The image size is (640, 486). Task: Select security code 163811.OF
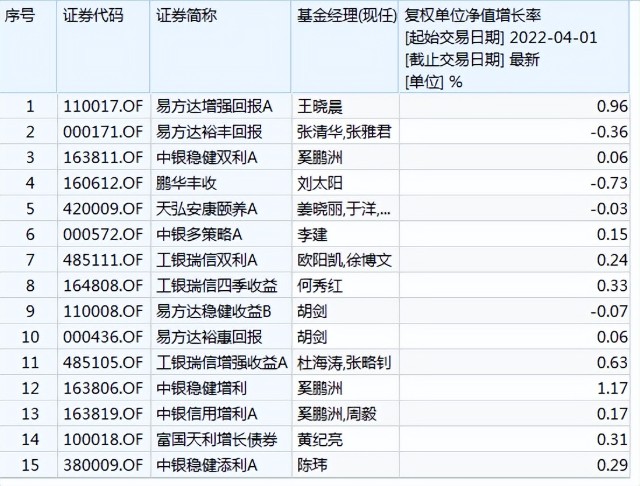(103, 158)
